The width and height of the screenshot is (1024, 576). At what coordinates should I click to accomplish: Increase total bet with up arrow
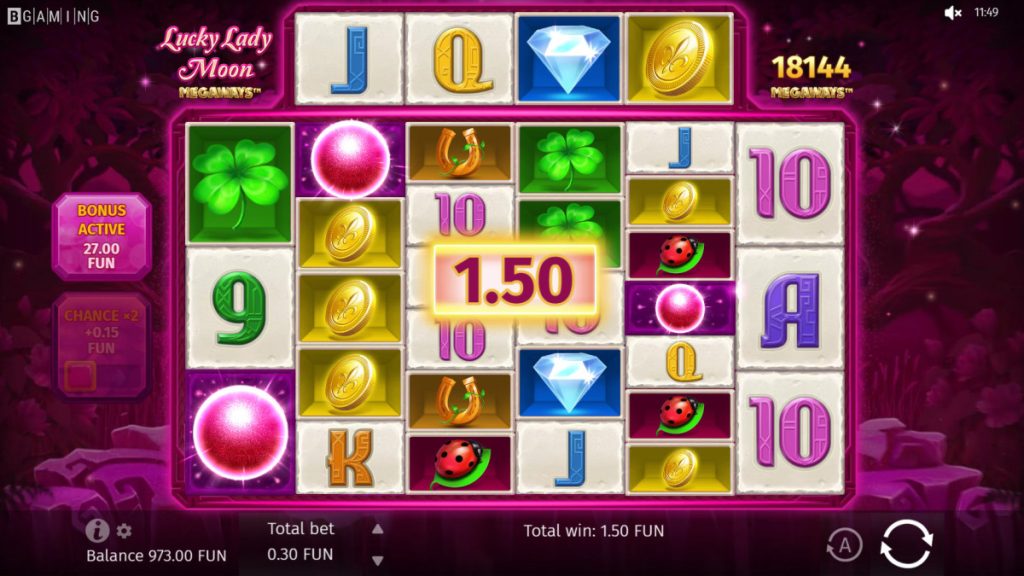click(377, 529)
